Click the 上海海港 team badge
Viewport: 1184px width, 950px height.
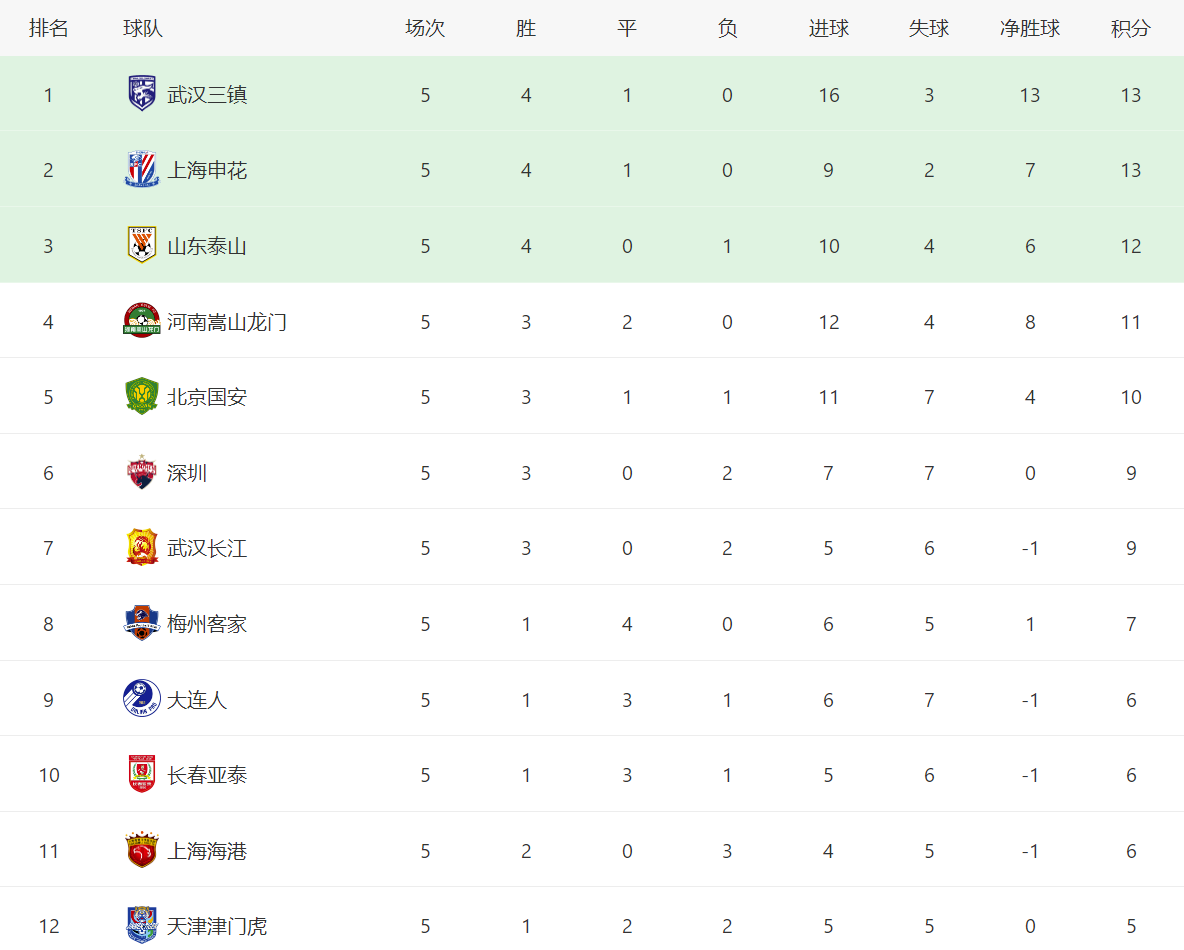pos(141,850)
